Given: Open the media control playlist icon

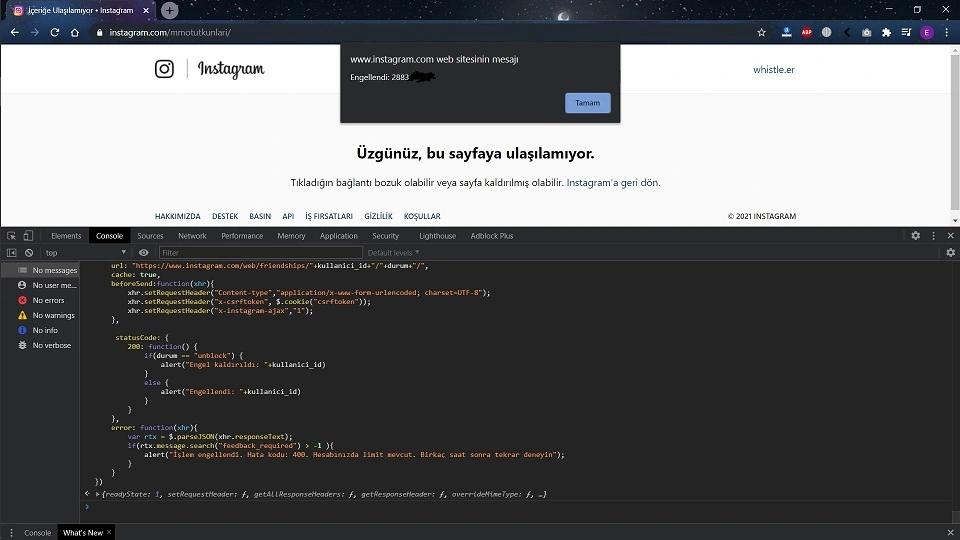Looking at the screenshot, I should coord(906,32).
